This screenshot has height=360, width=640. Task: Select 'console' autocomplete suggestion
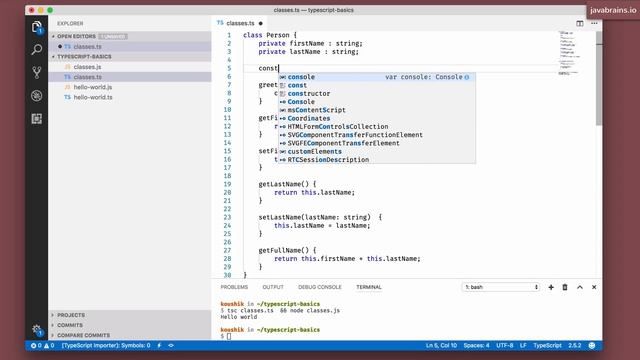(377, 77)
